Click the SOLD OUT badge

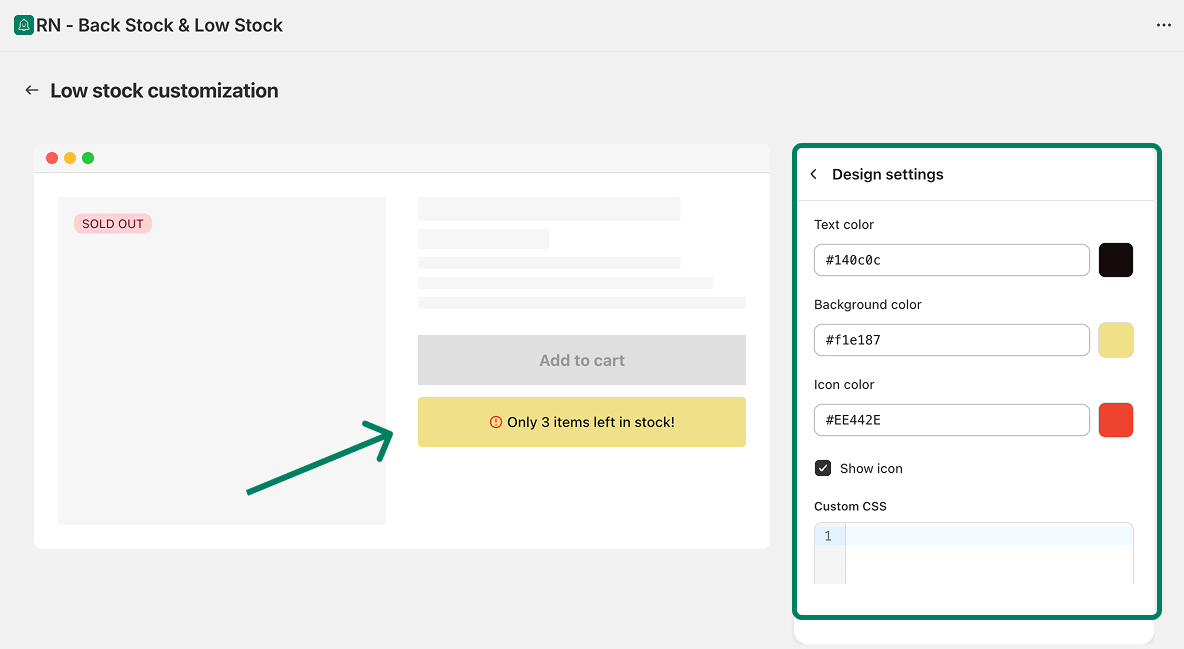113,224
